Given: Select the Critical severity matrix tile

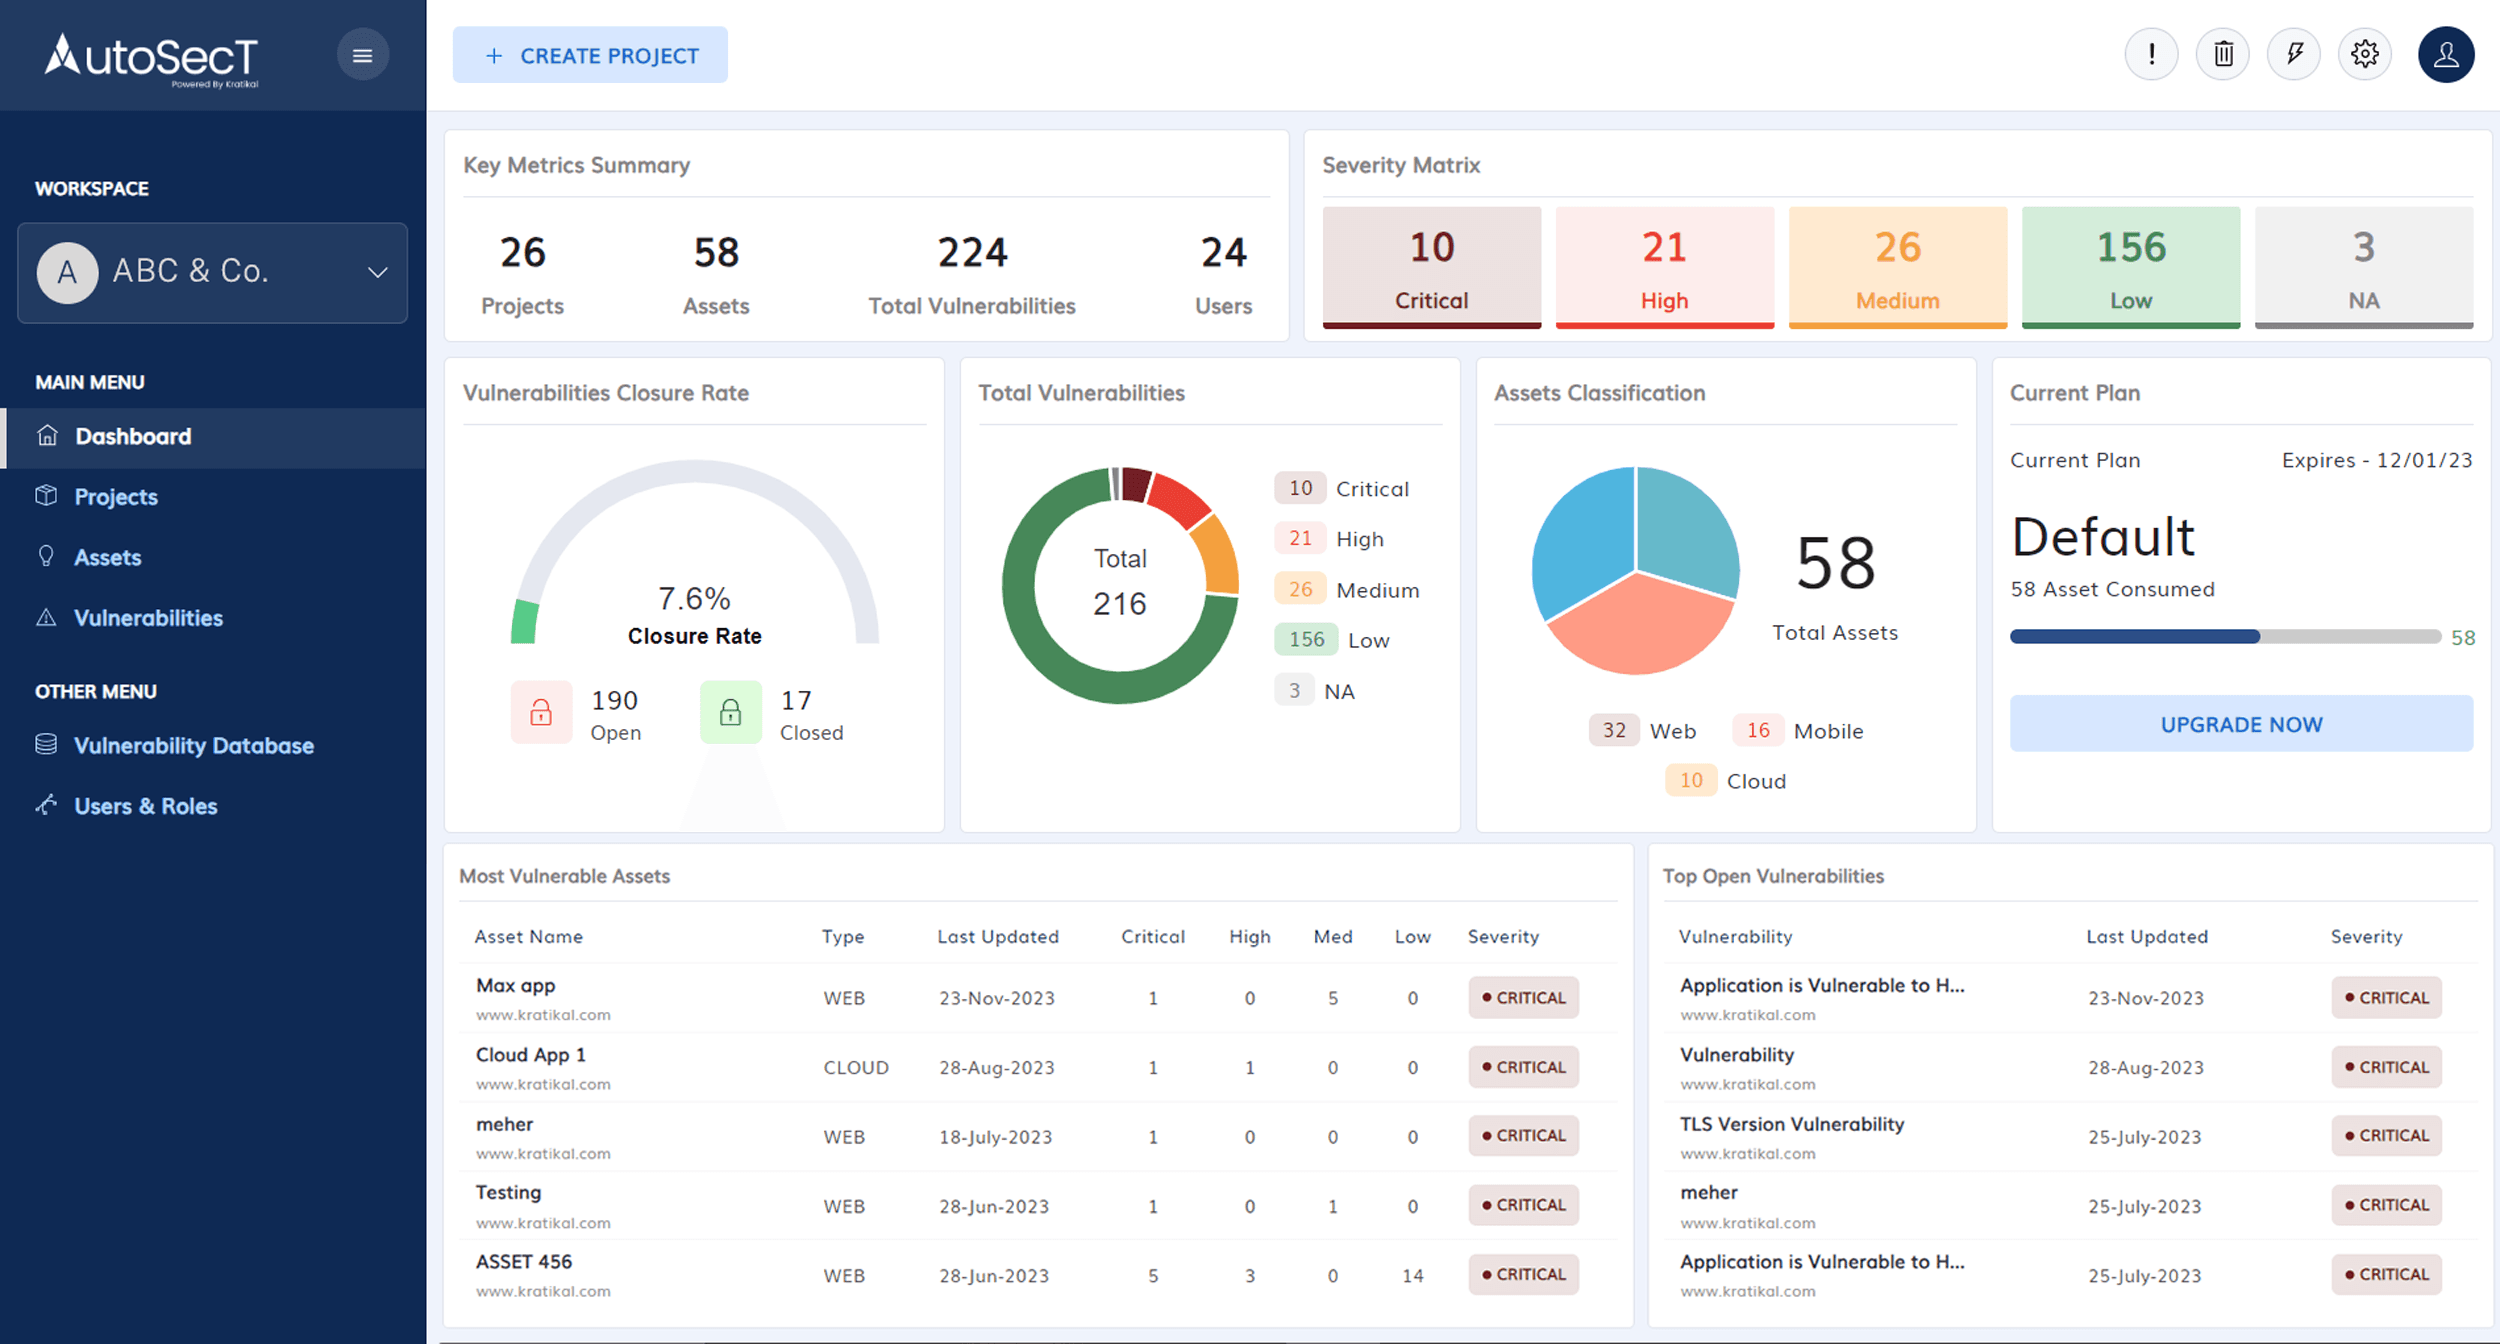Looking at the screenshot, I should [x=1431, y=267].
